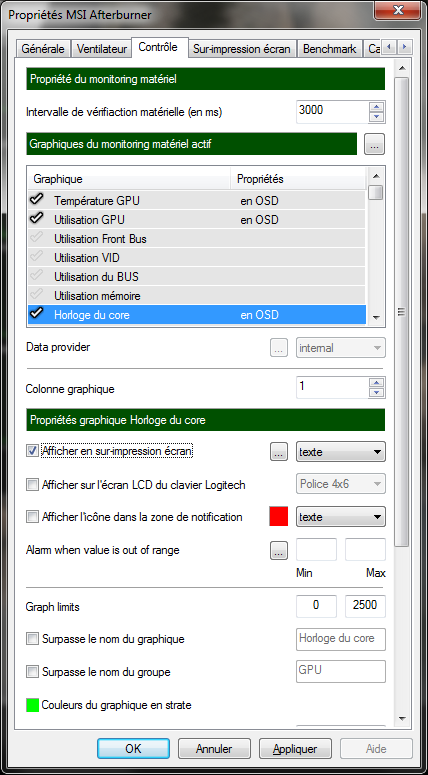Open the Ventilateur tab
The image size is (428, 775).
pos(102,49)
